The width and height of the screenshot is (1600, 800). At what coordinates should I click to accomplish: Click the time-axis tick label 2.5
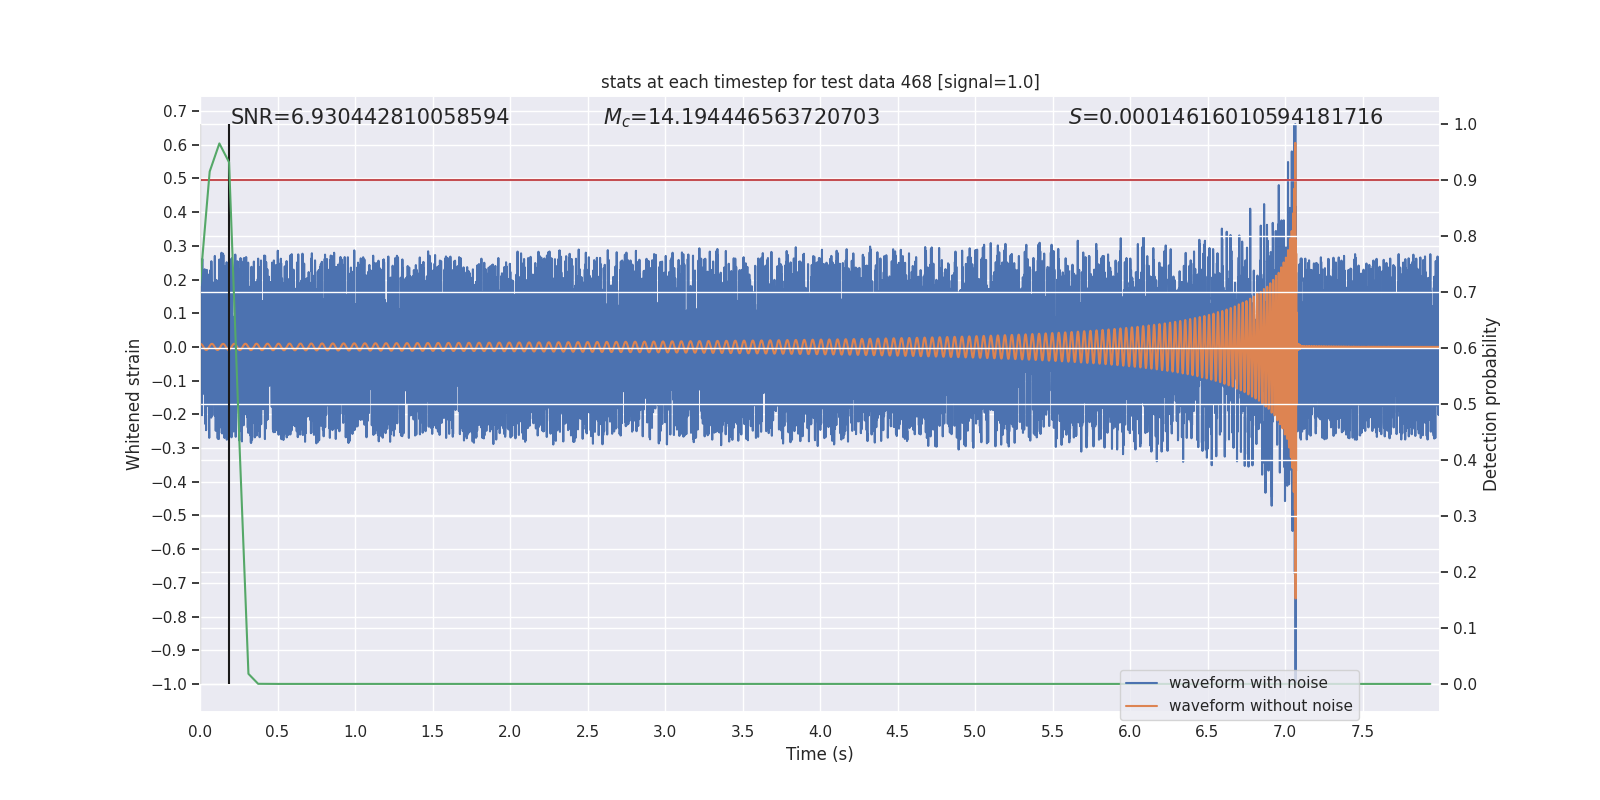(587, 732)
